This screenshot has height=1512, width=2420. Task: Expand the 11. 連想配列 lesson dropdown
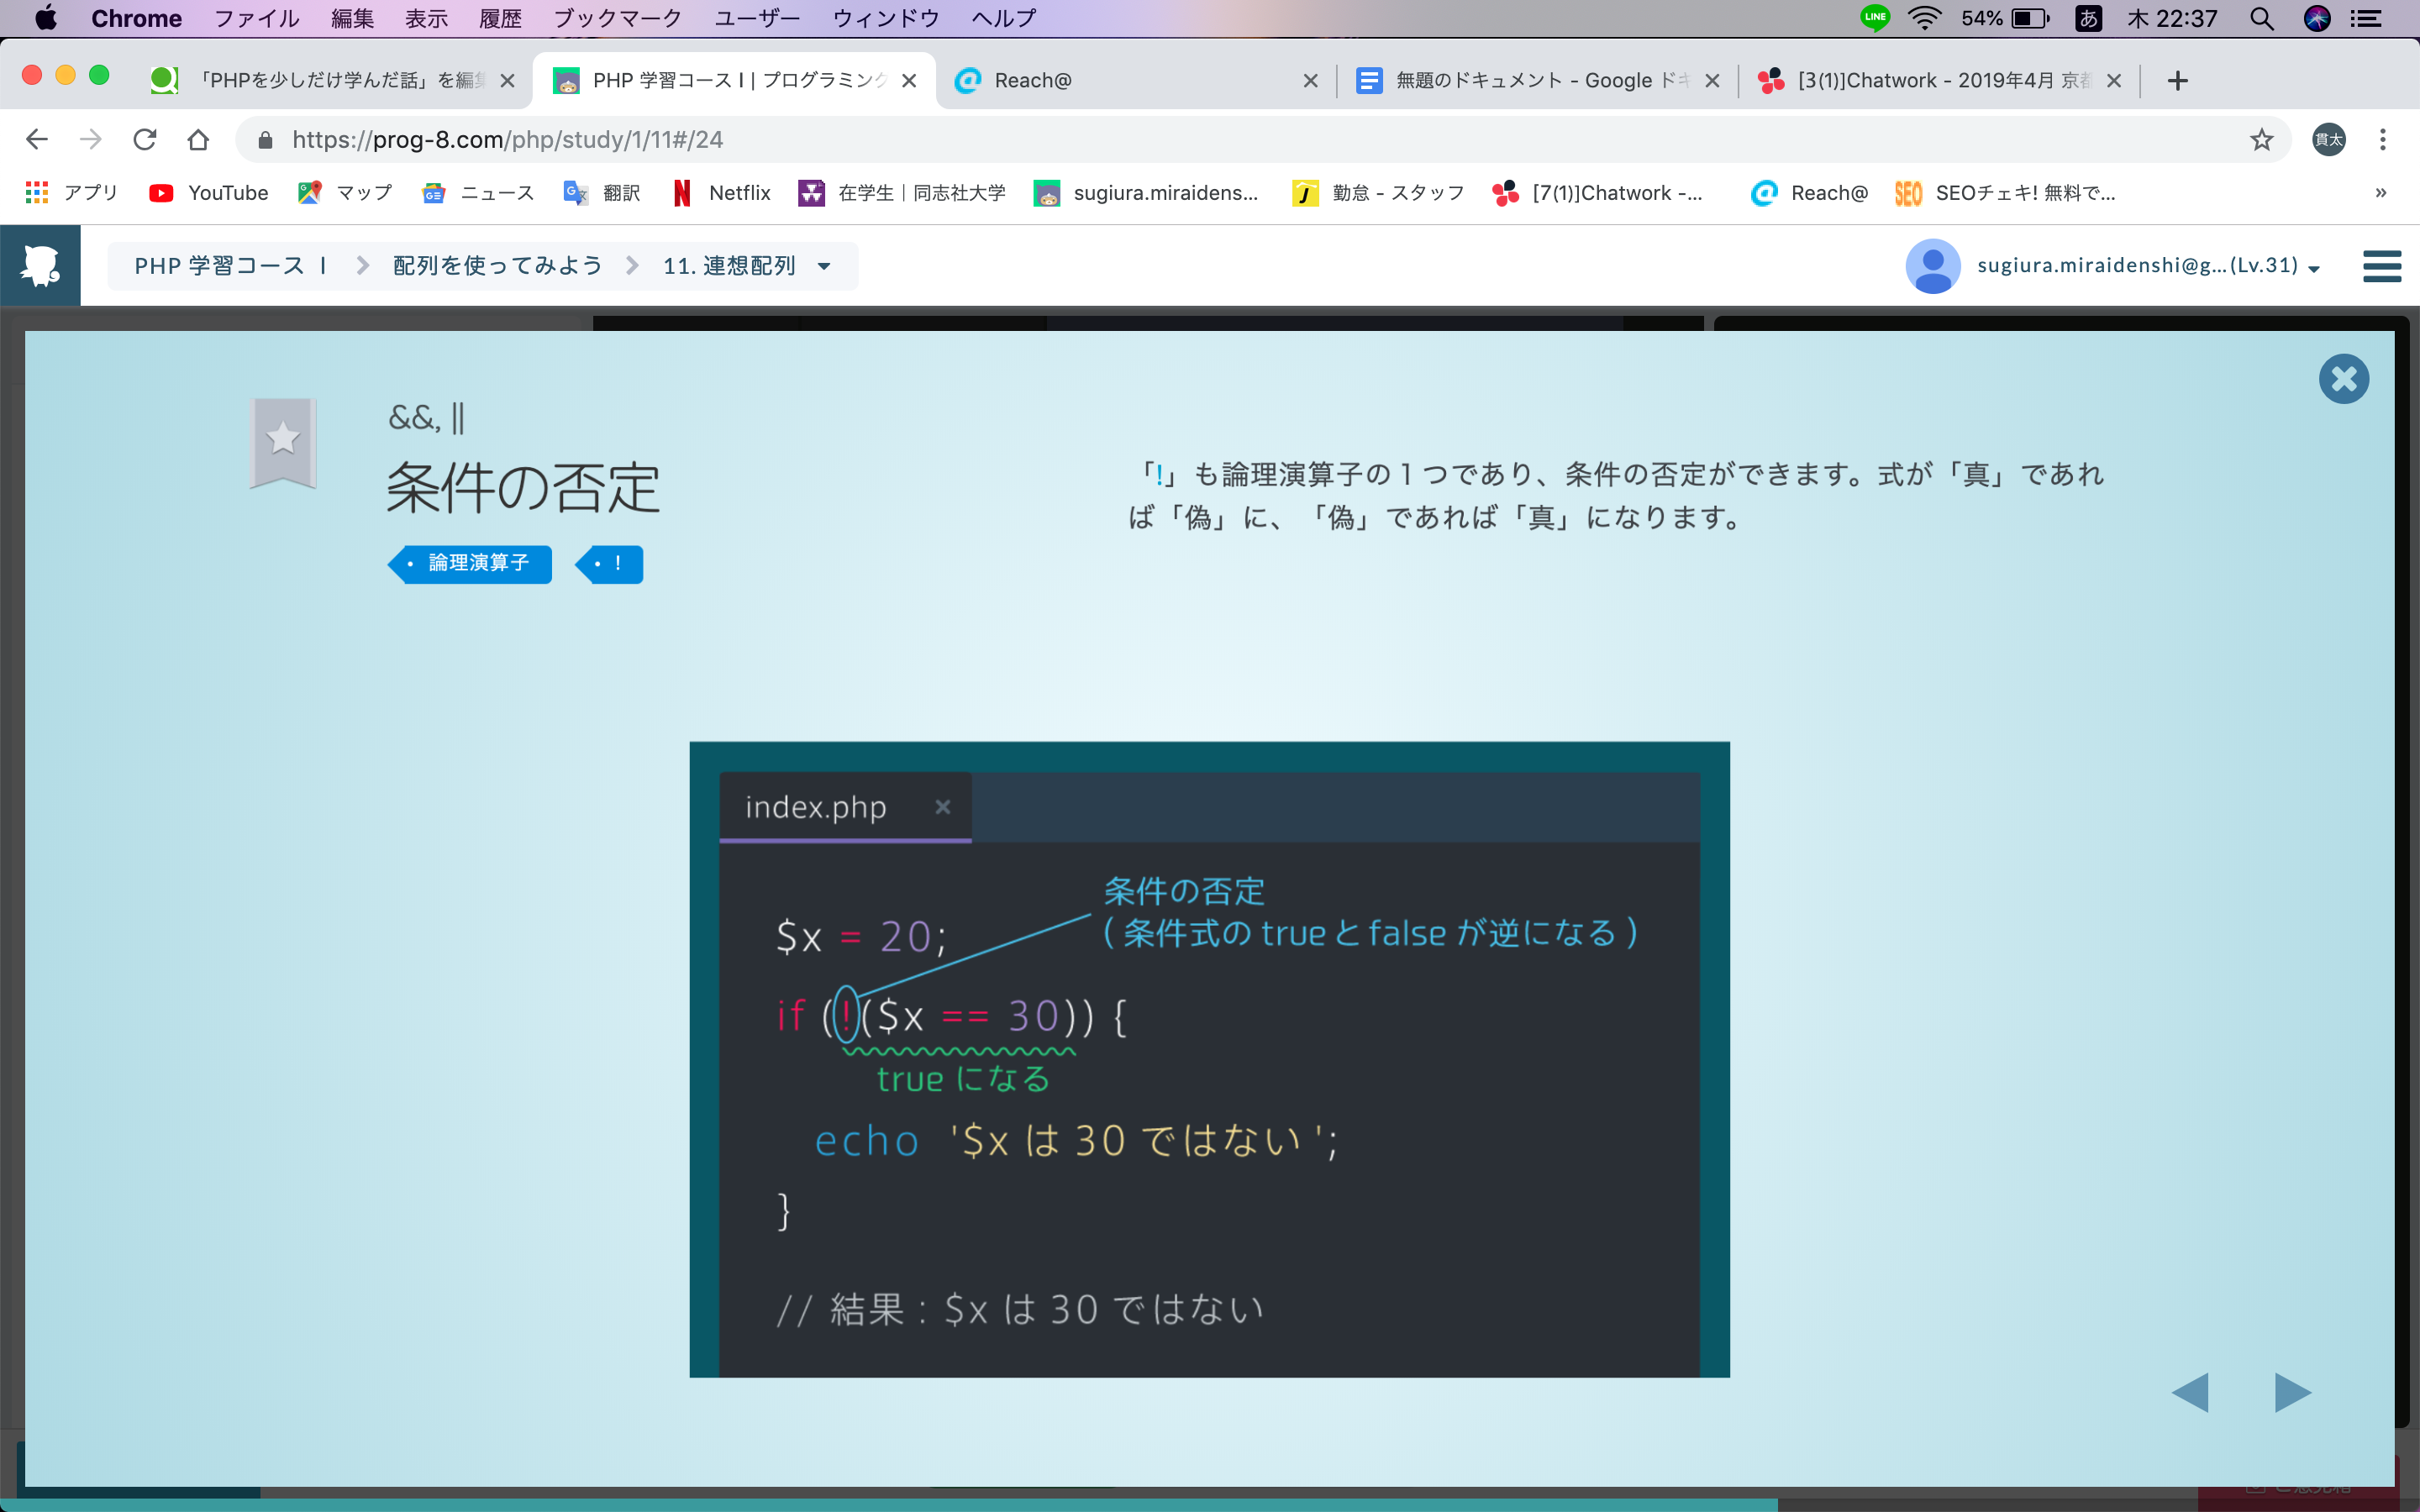pos(747,266)
